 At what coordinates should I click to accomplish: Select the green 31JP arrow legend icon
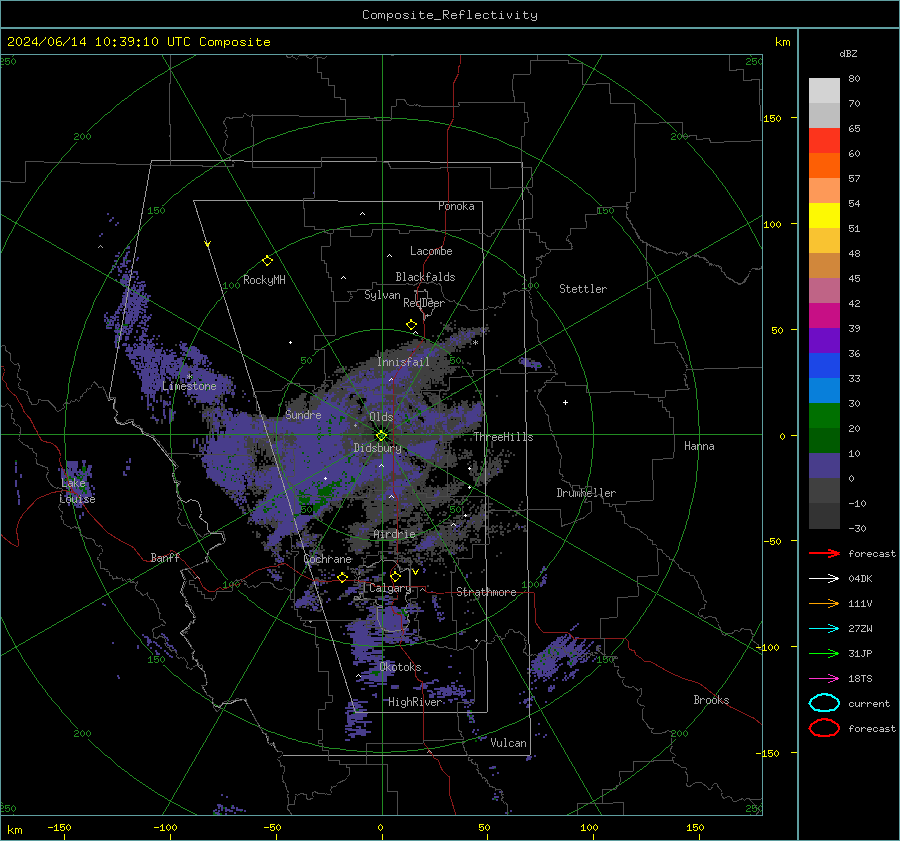click(824, 653)
